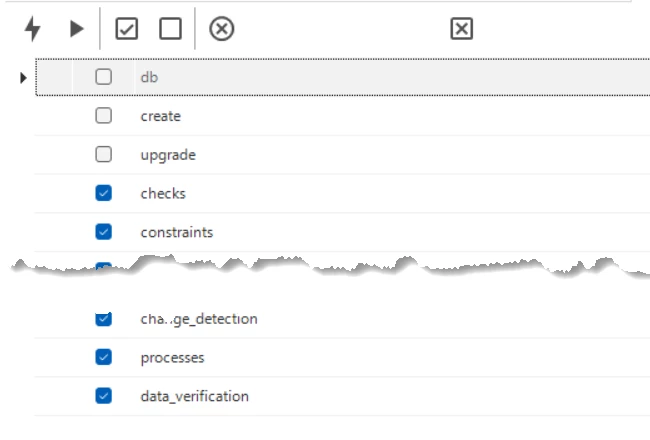650x440 pixels.
Task: Click the uncheck all boxes icon
Action: pos(170,30)
